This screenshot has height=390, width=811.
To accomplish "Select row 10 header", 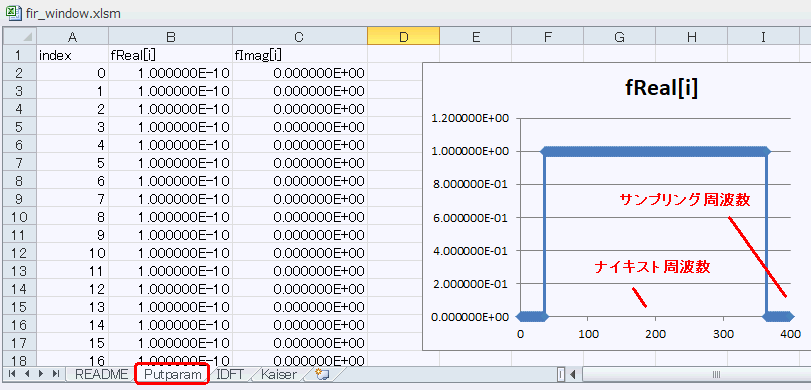I will [x=19, y=216].
